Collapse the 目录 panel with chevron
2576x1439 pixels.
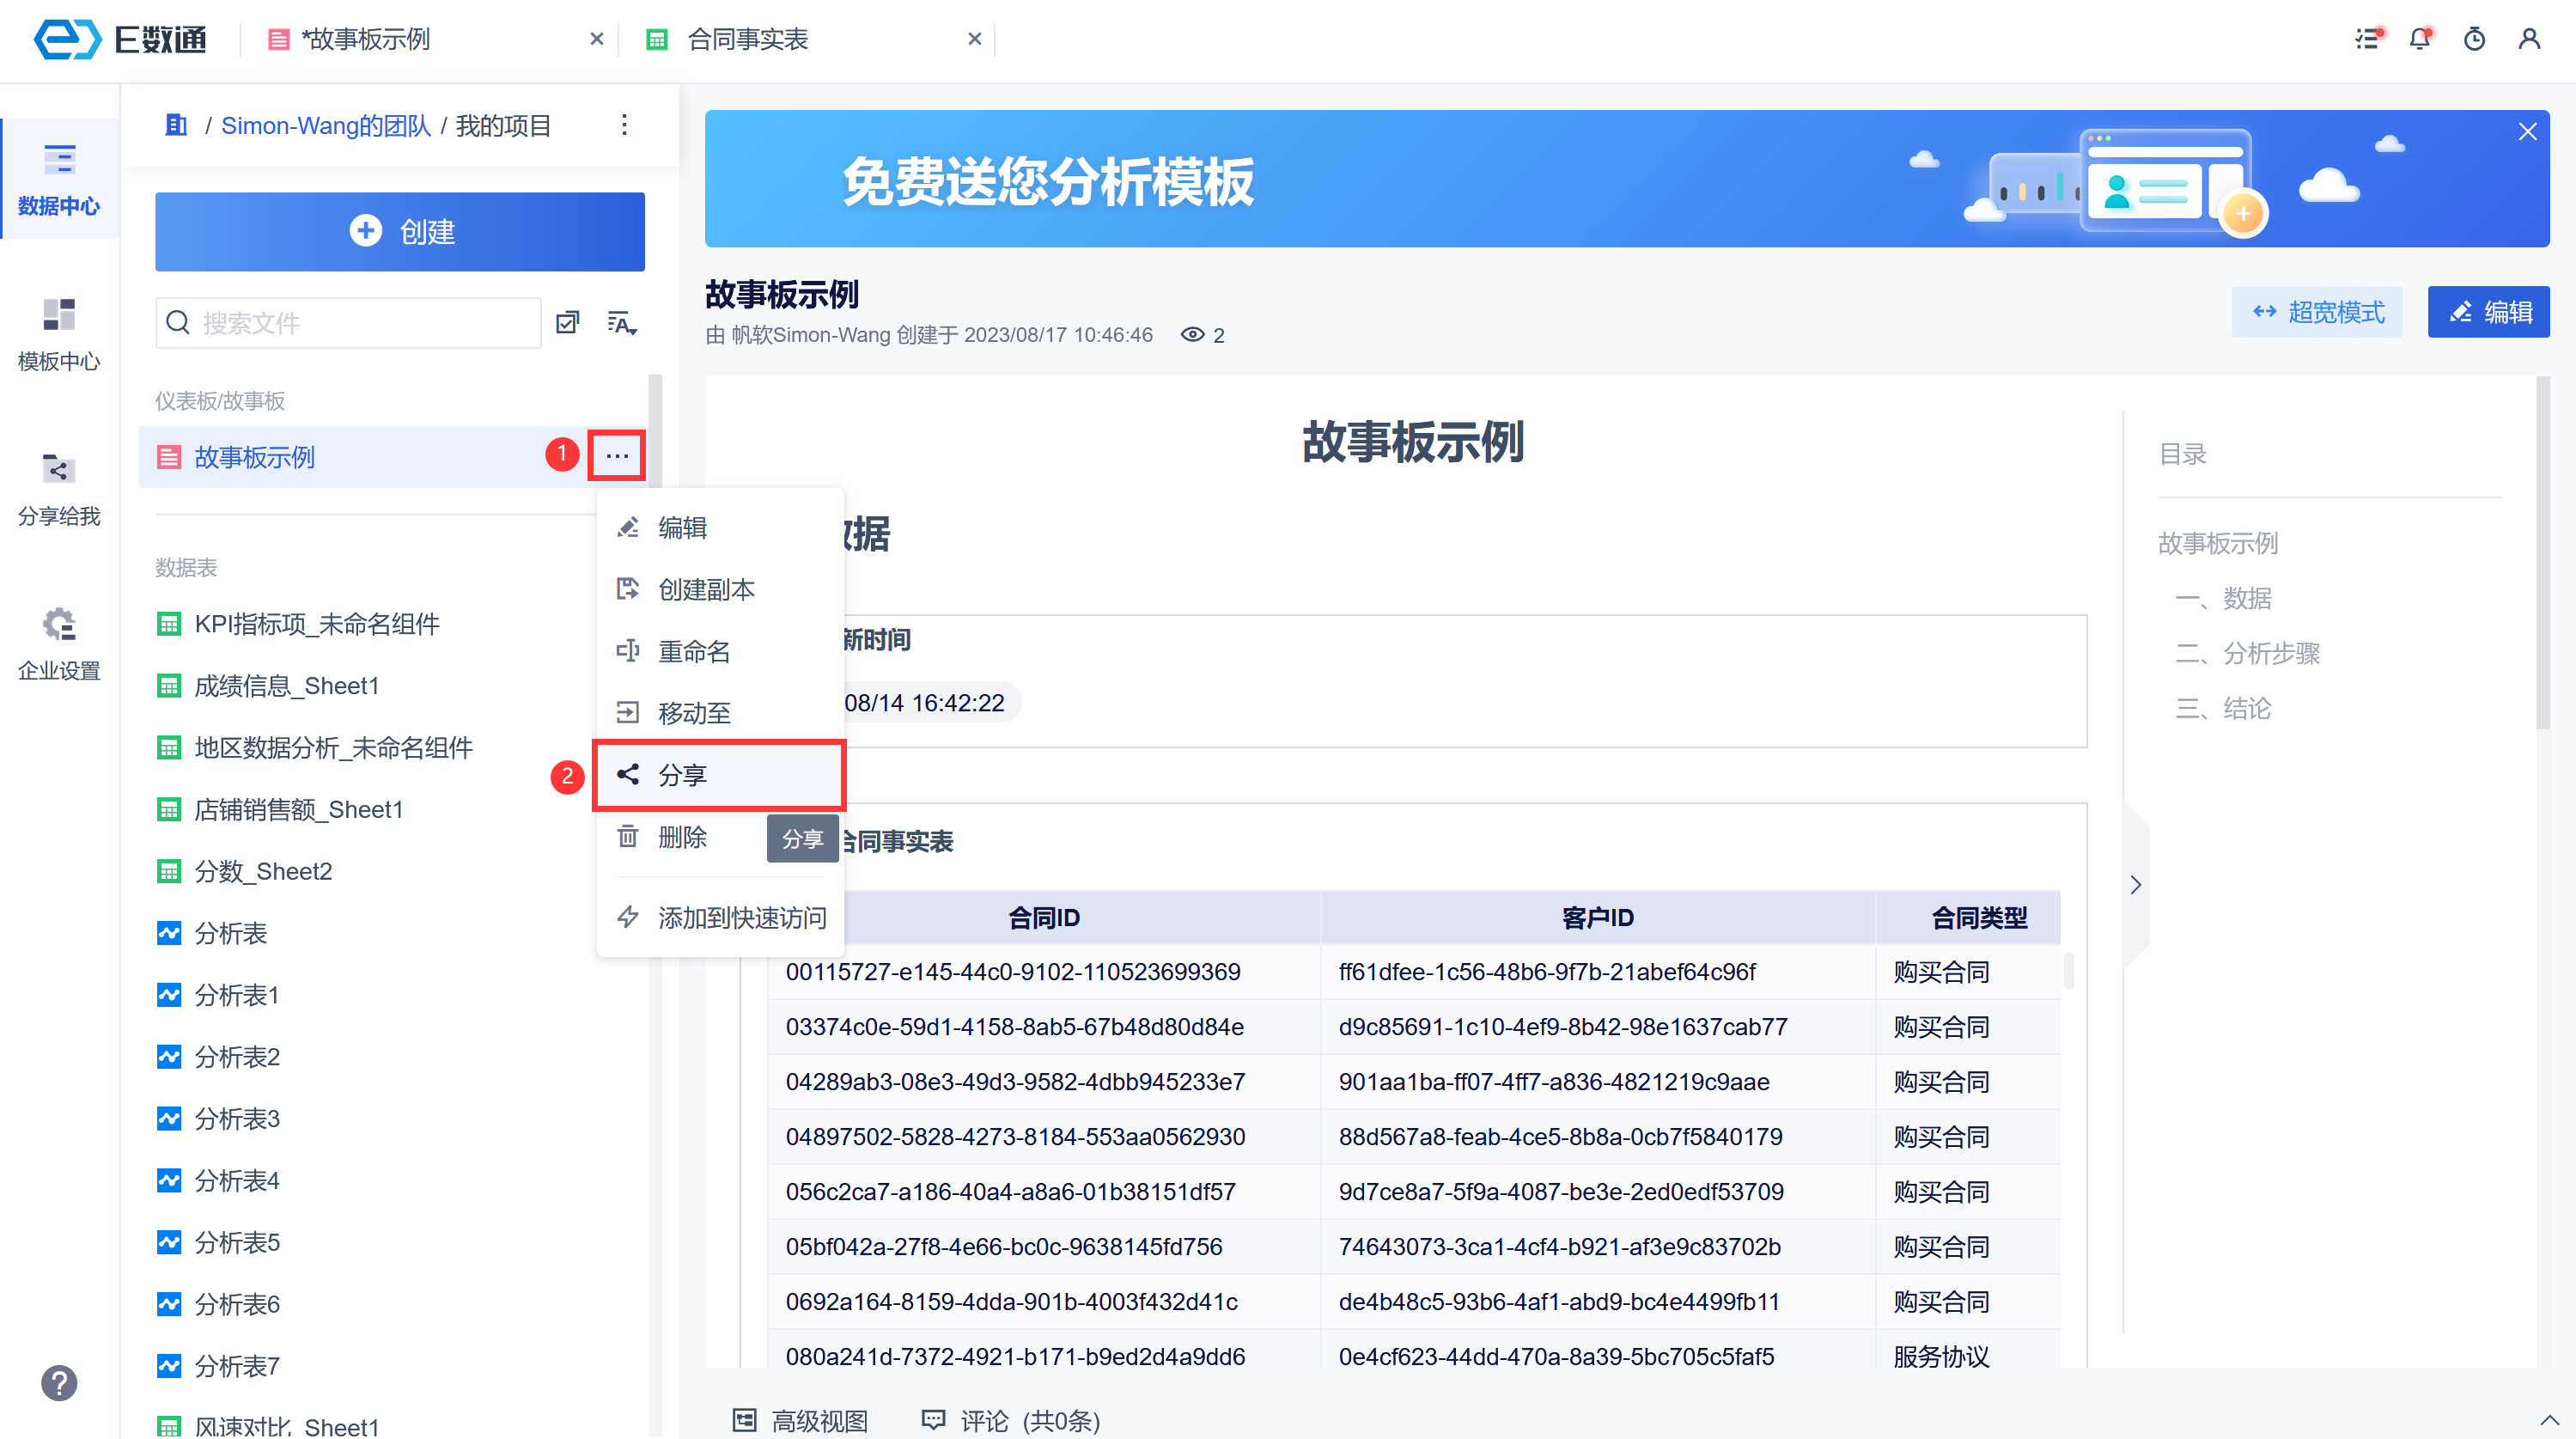pos(2136,885)
